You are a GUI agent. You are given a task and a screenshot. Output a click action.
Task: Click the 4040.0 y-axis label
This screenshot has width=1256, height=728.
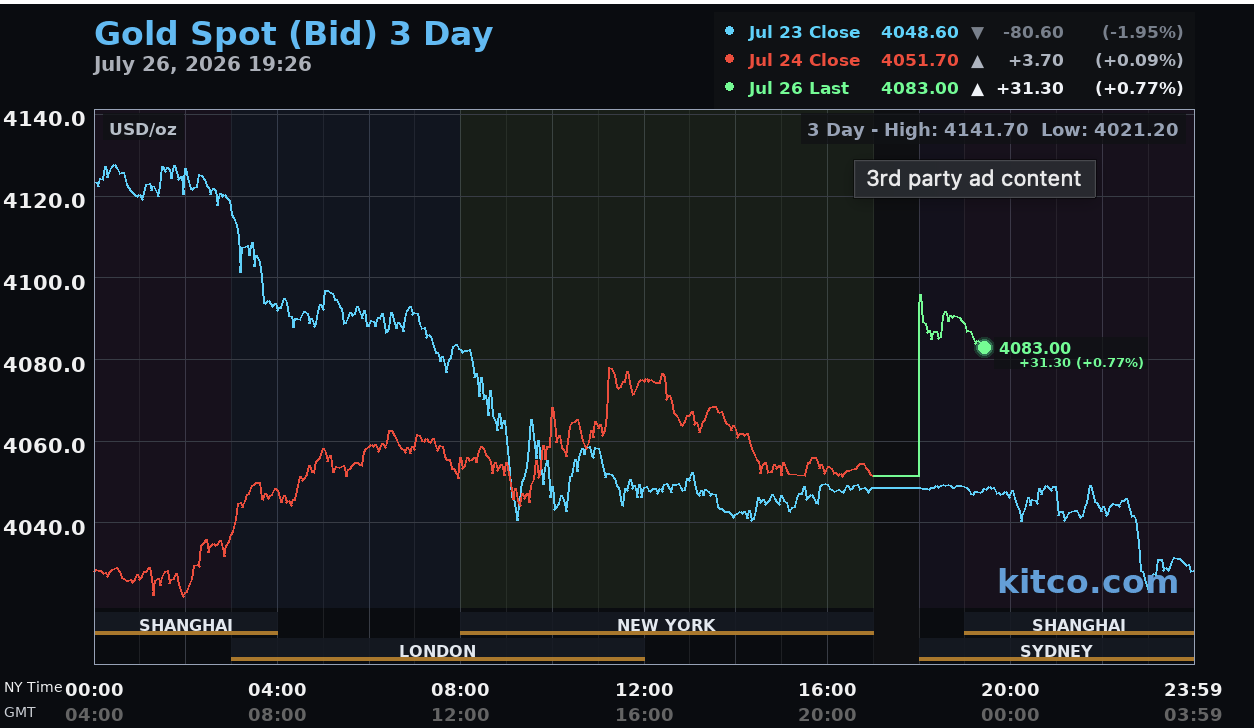[x=44, y=526]
